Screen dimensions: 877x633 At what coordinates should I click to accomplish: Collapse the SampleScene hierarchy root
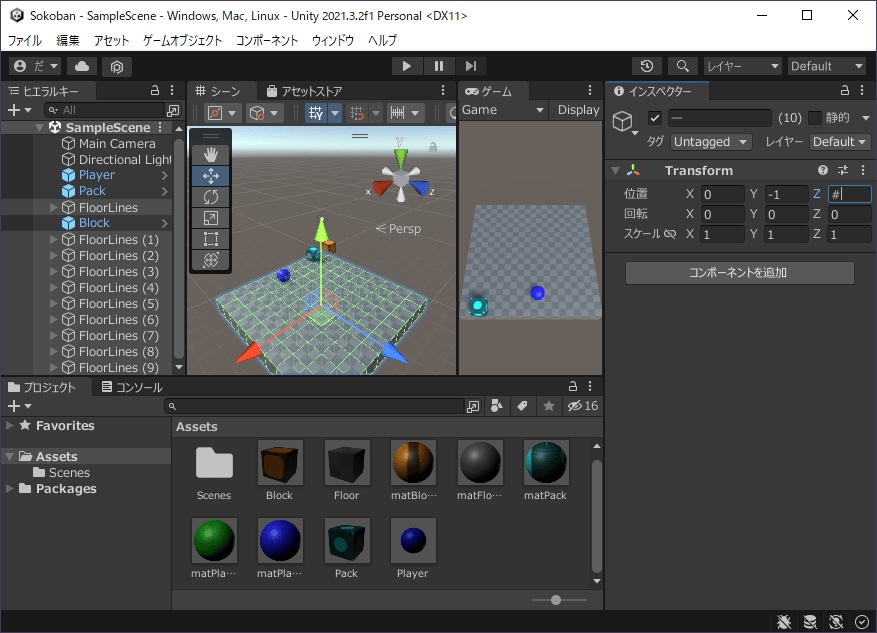(x=39, y=127)
